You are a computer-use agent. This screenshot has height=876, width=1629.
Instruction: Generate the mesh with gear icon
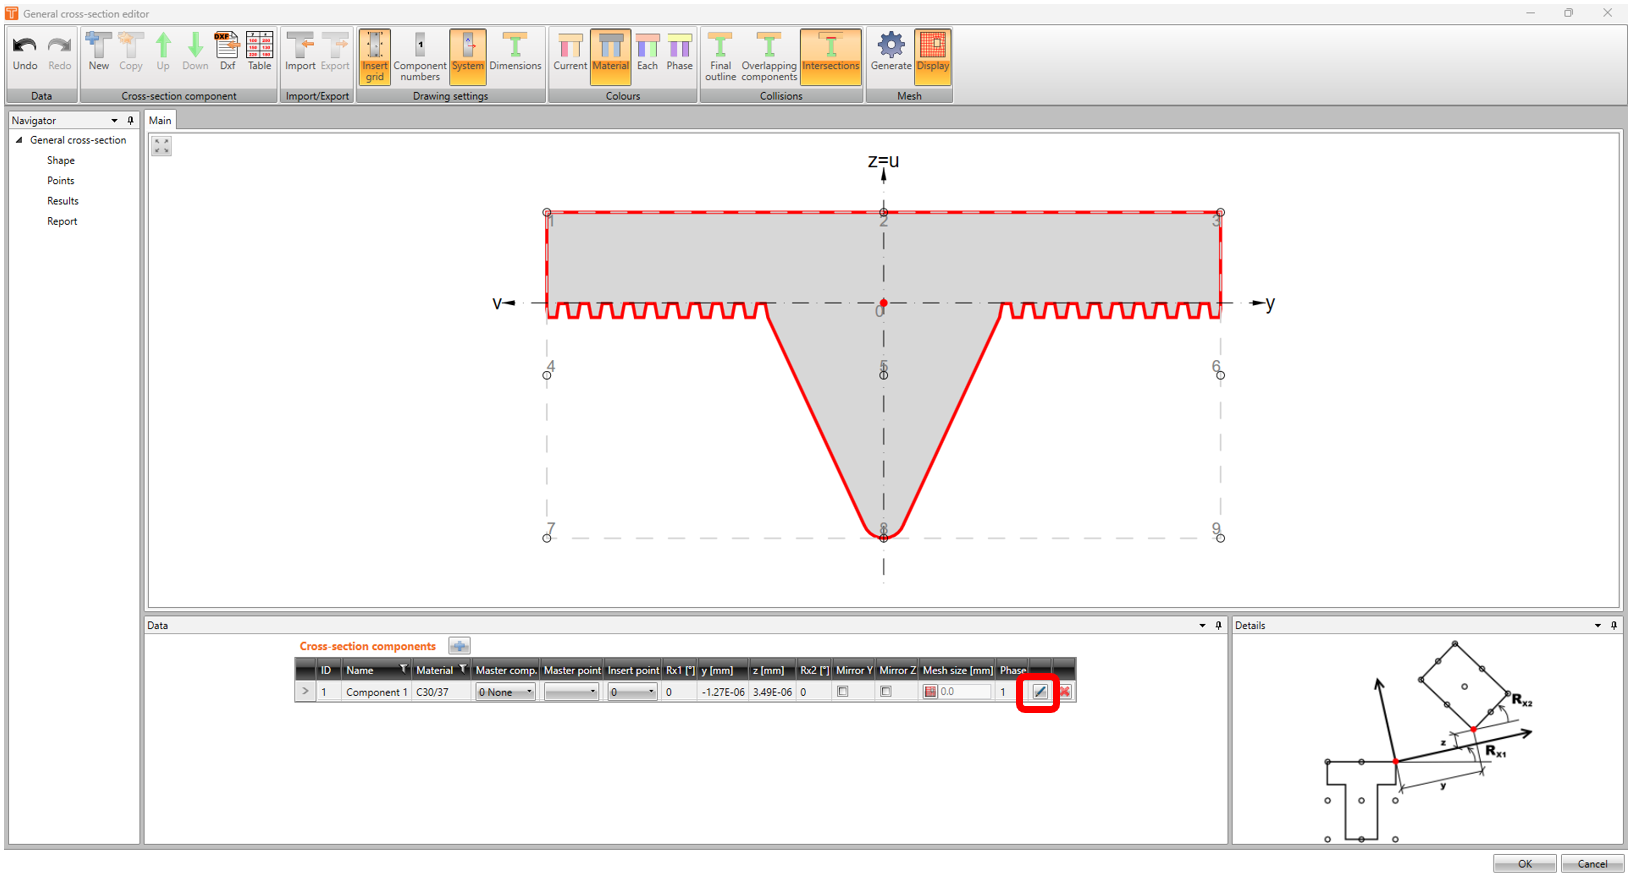(890, 52)
